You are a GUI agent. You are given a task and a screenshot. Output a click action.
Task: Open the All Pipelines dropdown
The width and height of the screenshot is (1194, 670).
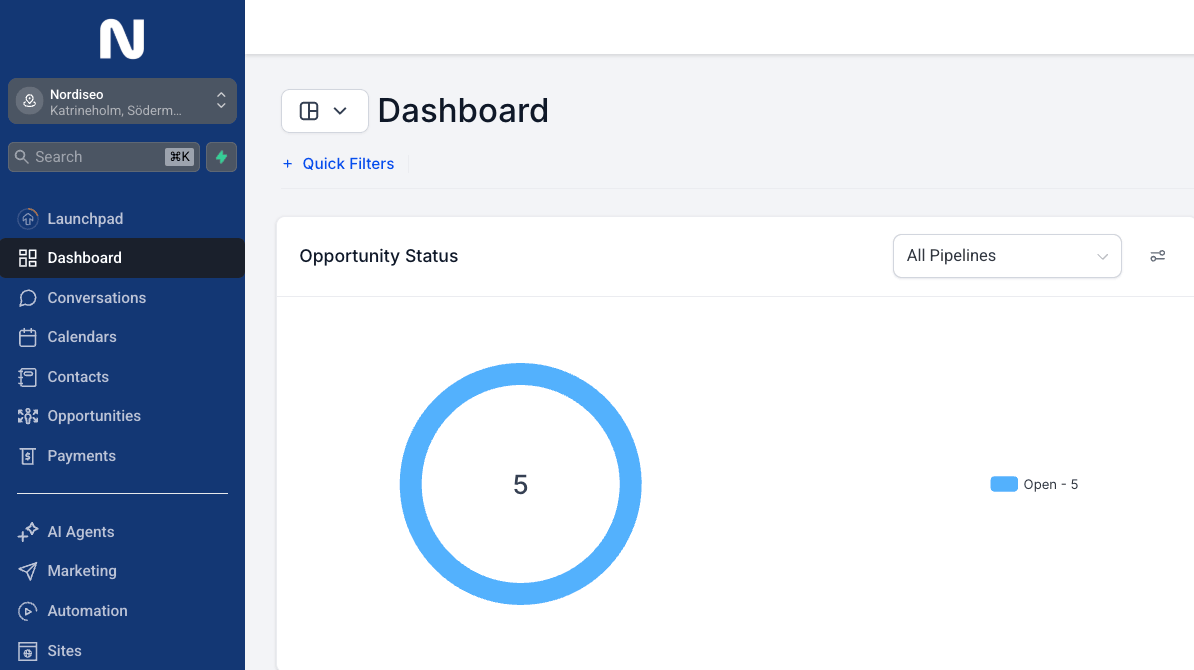1006,256
